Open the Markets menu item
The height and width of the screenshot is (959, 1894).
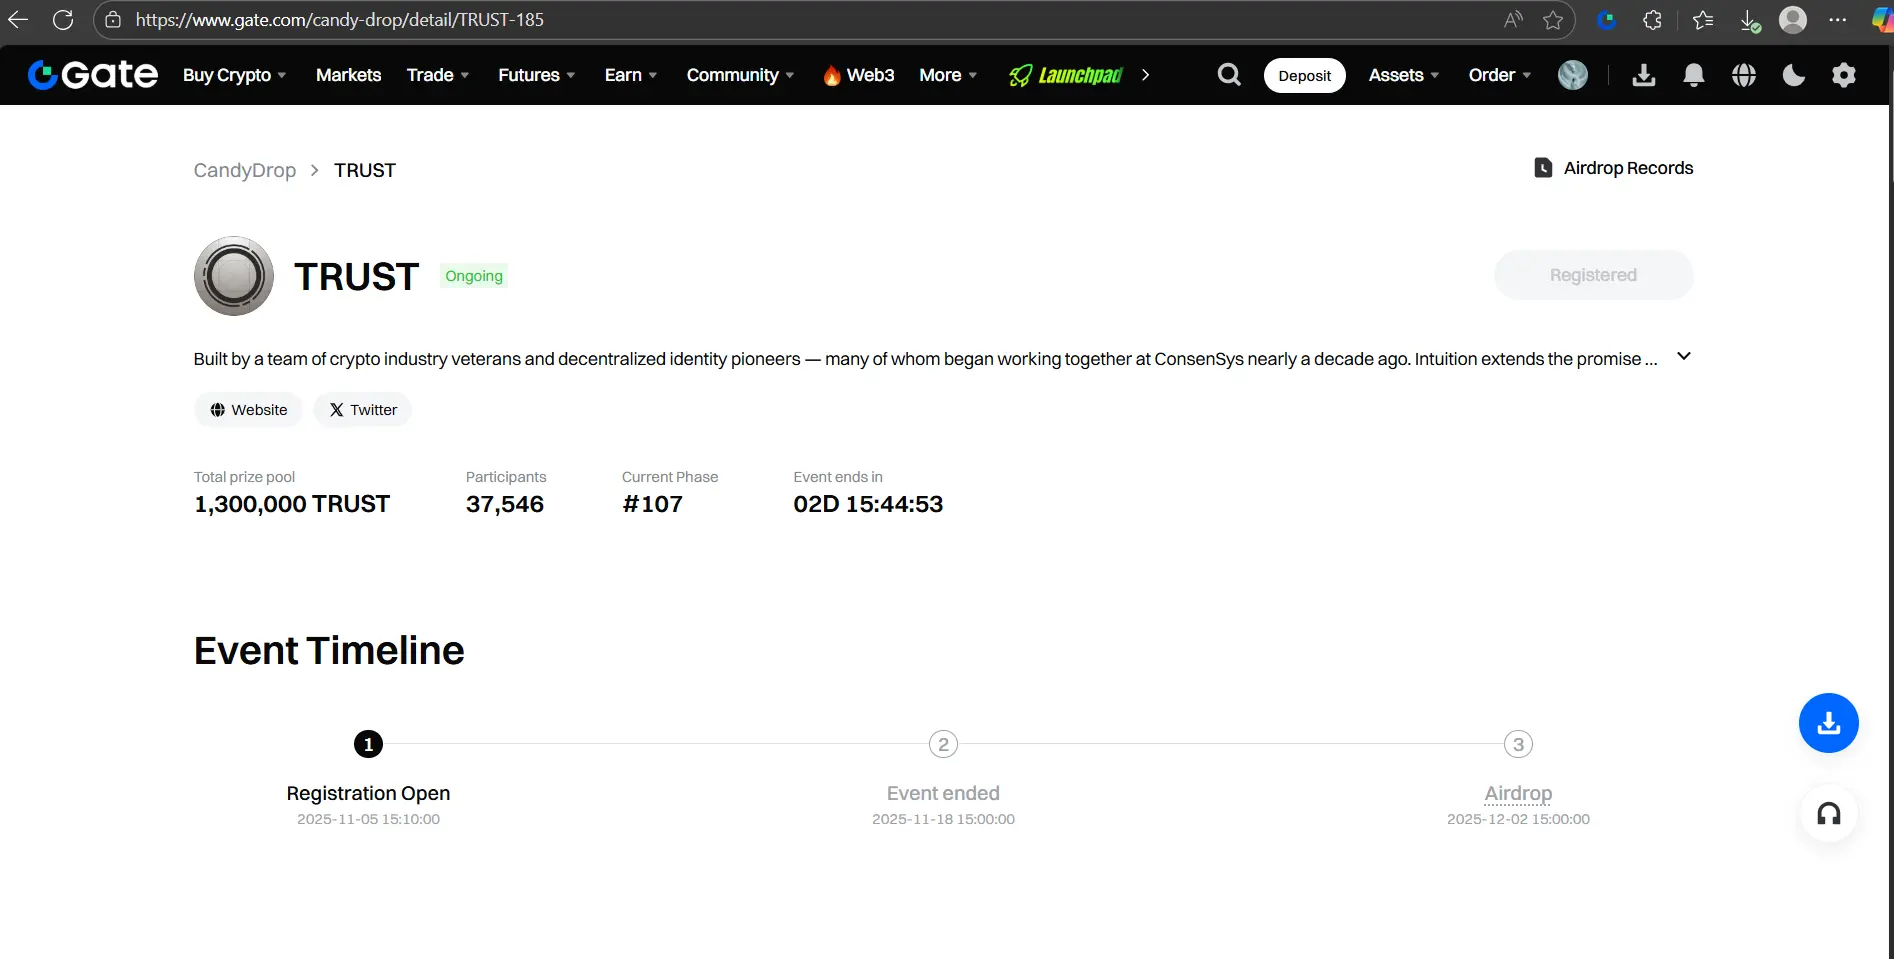[348, 75]
